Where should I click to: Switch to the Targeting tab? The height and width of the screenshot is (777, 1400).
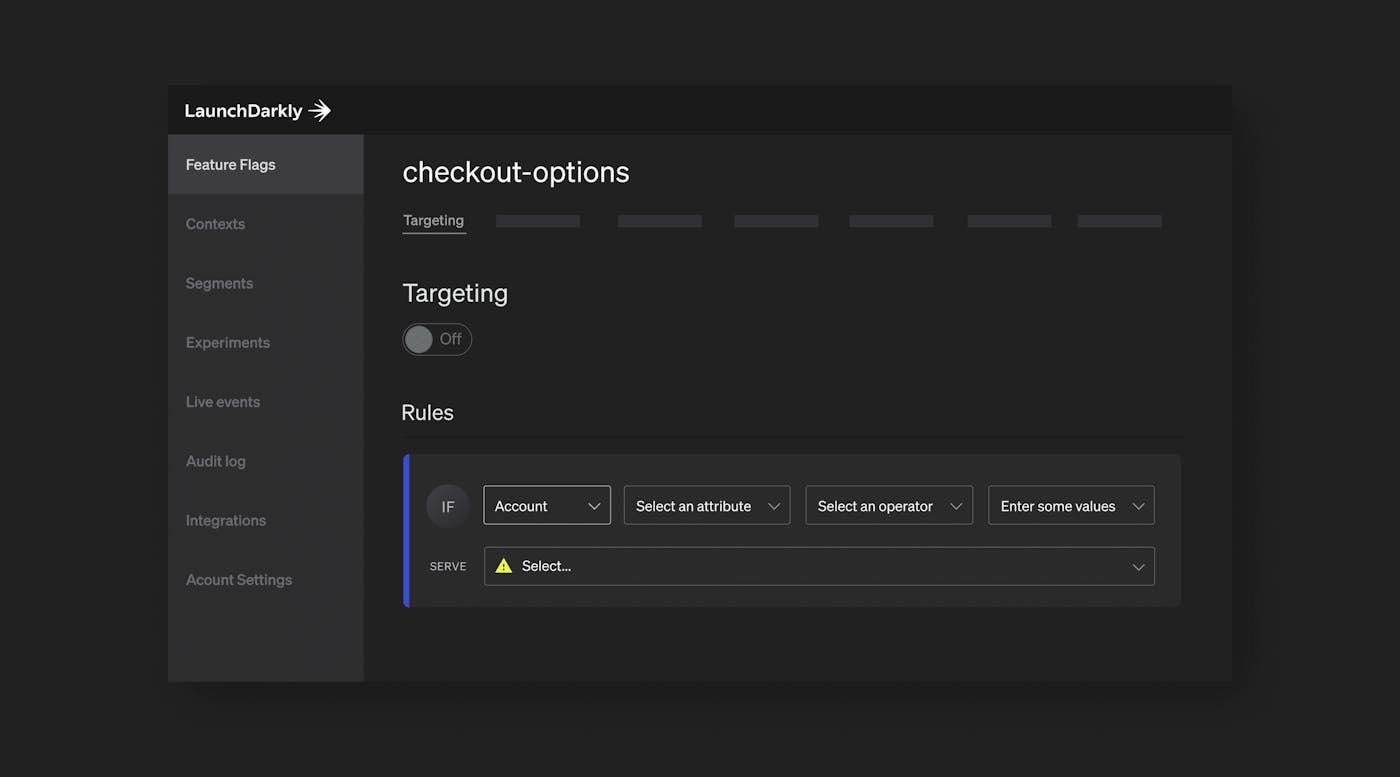[433, 220]
